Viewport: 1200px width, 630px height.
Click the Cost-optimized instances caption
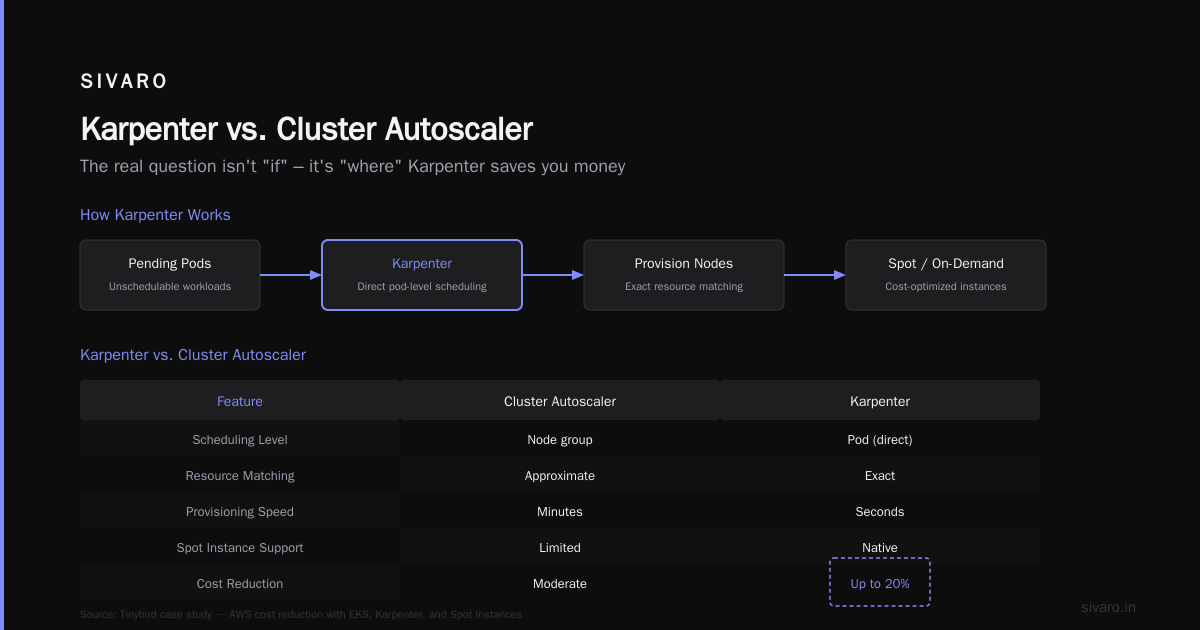946,286
